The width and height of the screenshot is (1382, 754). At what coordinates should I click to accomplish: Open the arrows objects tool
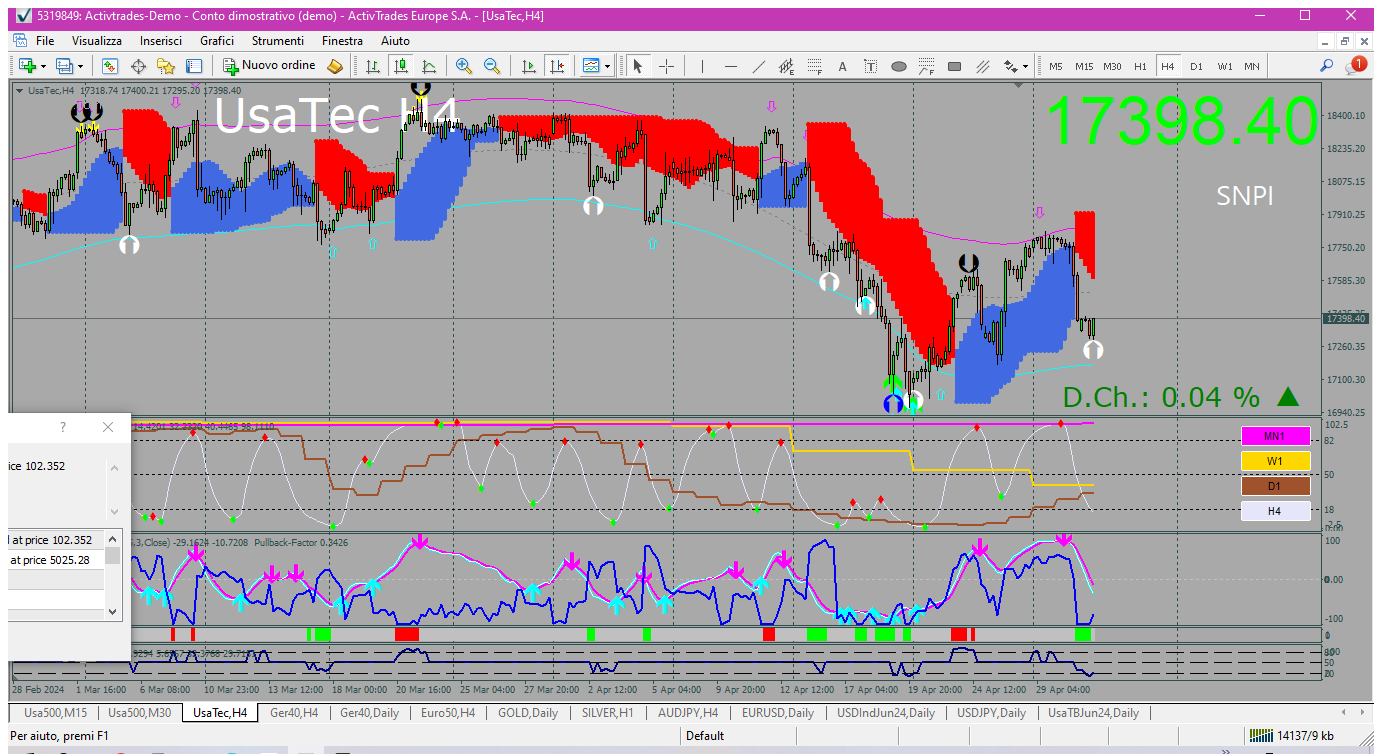pyautogui.click(x=1010, y=66)
